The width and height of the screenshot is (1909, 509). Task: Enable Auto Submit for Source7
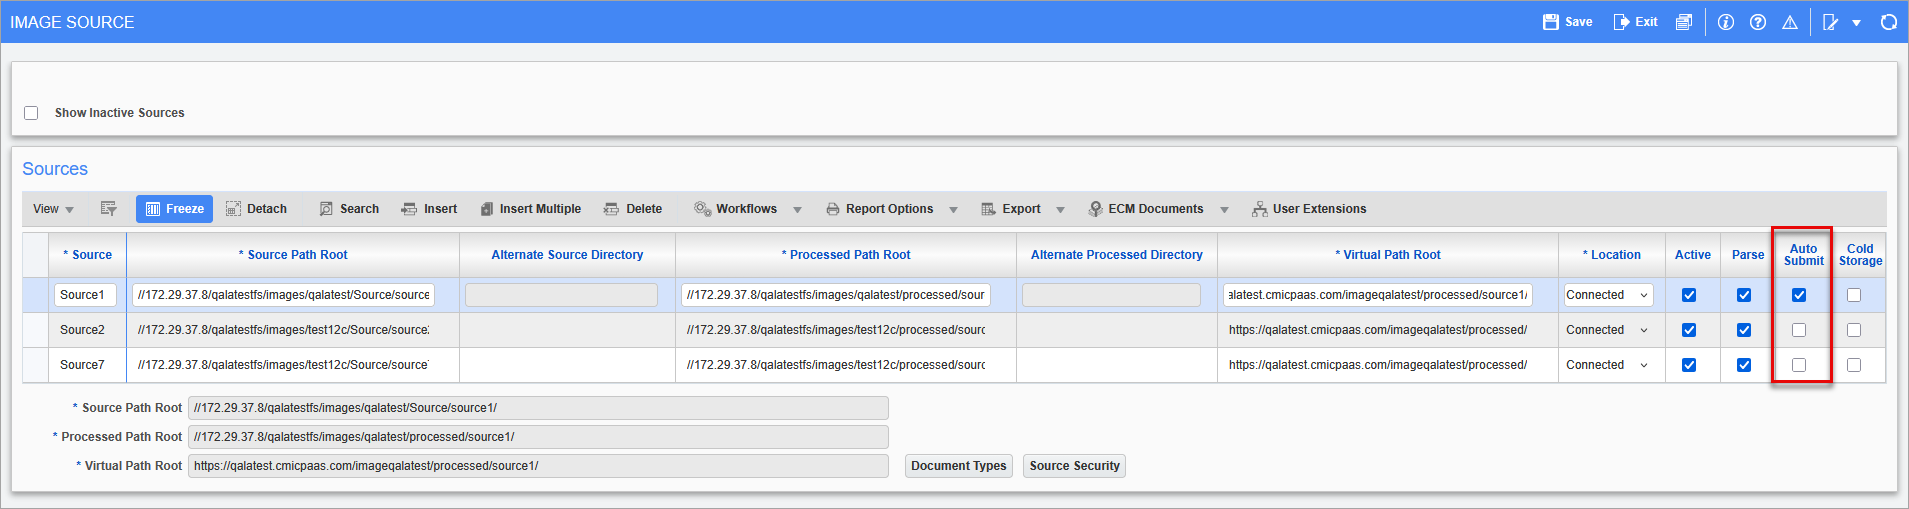[1799, 365]
